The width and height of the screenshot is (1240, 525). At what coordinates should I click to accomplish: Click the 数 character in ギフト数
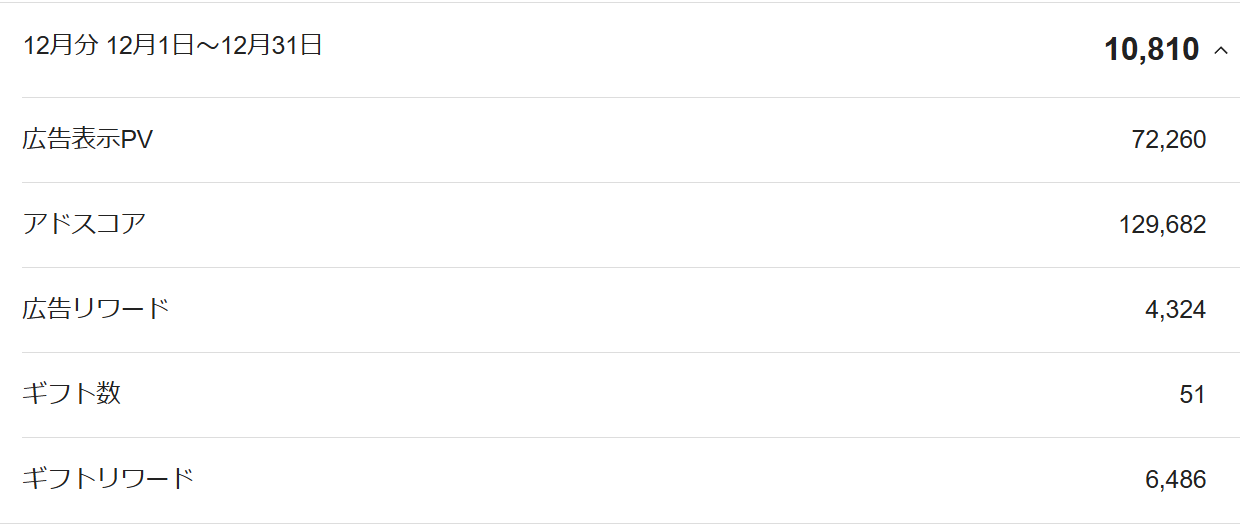(x=109, y=394)
